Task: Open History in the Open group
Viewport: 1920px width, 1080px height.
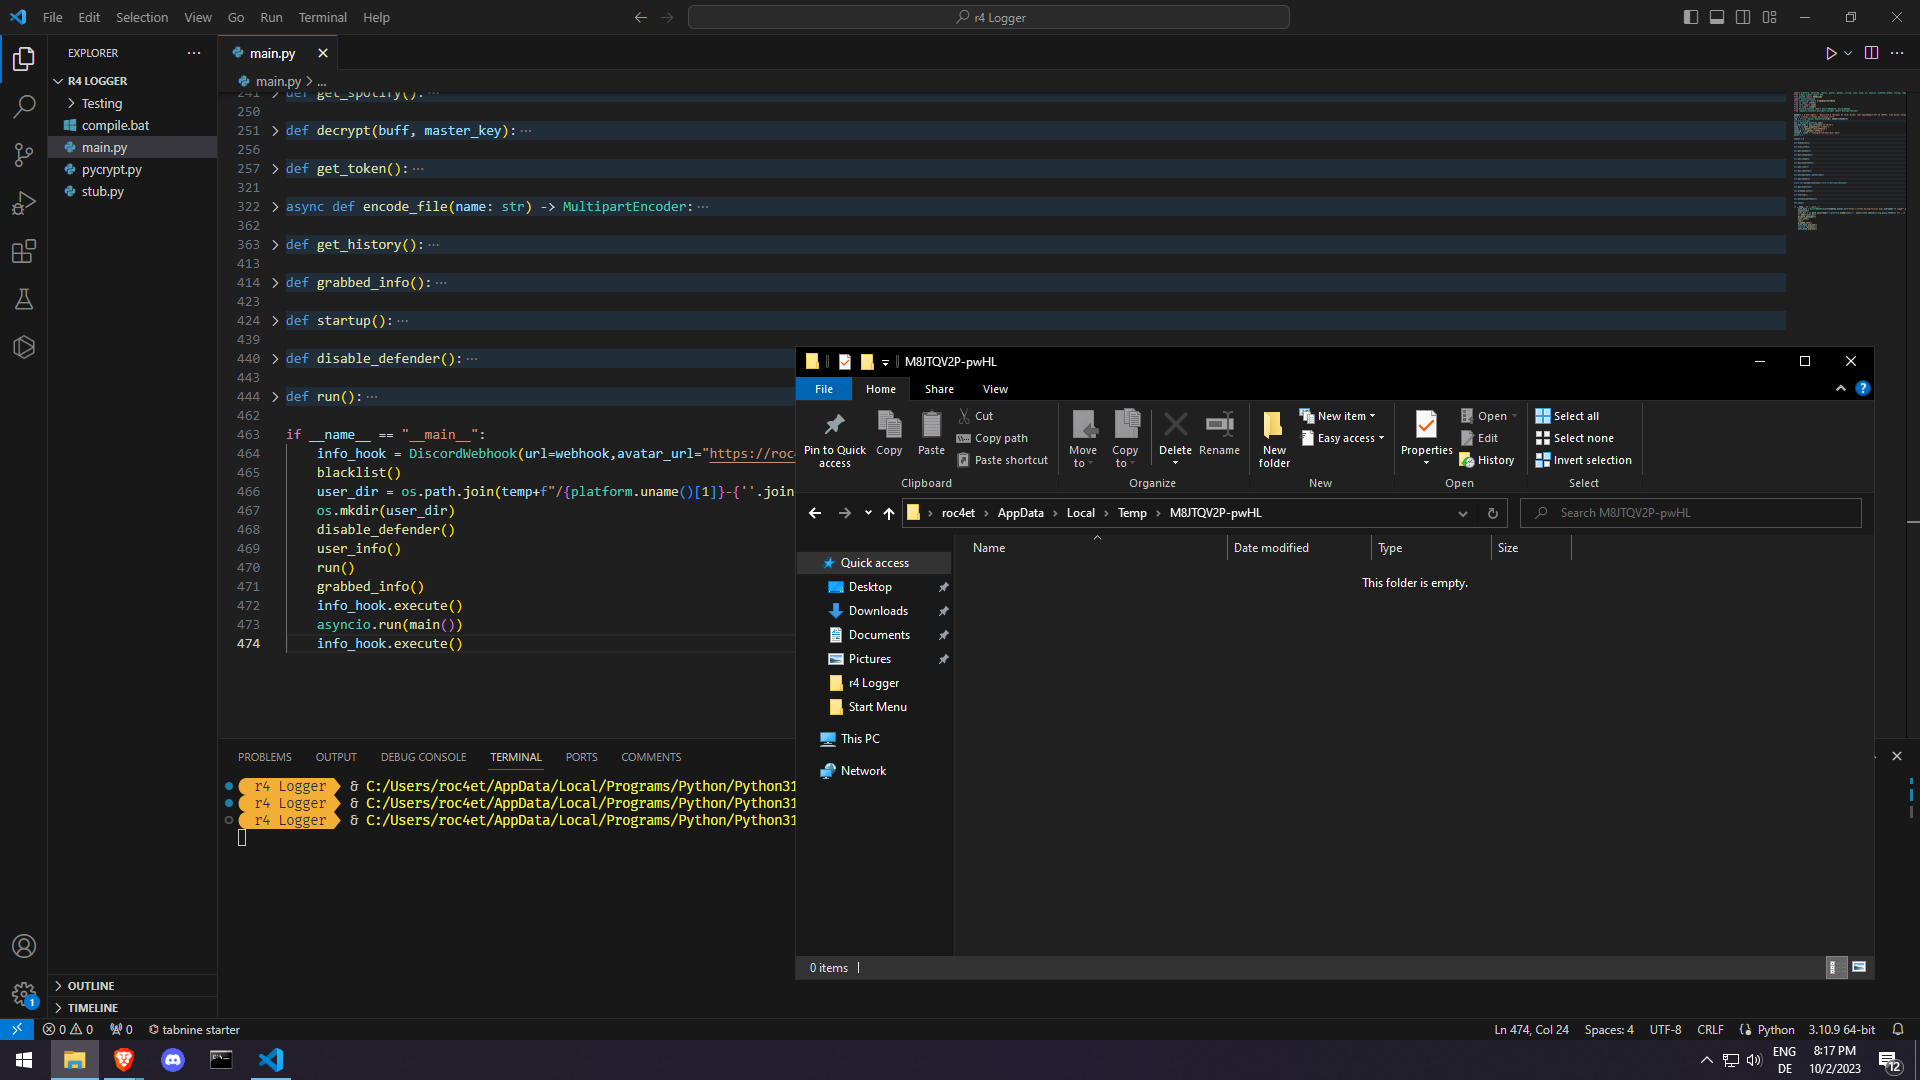Action: [1486, 460]
